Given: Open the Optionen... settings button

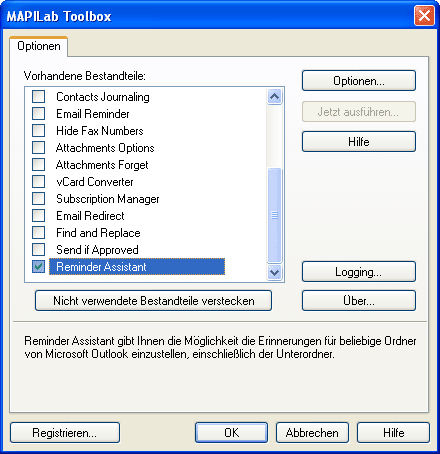Looking at the screenshot, I should pos(359,81).
